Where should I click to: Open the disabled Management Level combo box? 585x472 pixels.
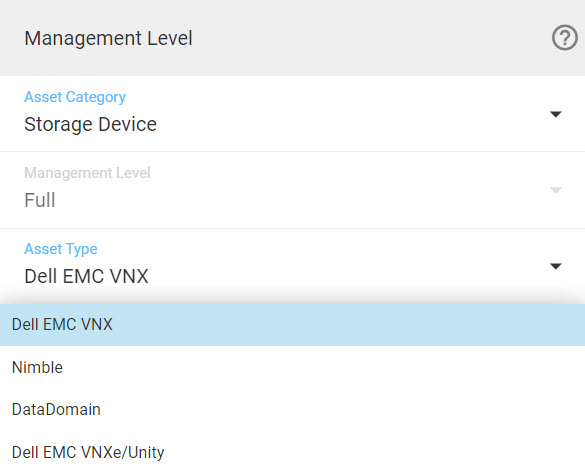(x=292, y=190)
